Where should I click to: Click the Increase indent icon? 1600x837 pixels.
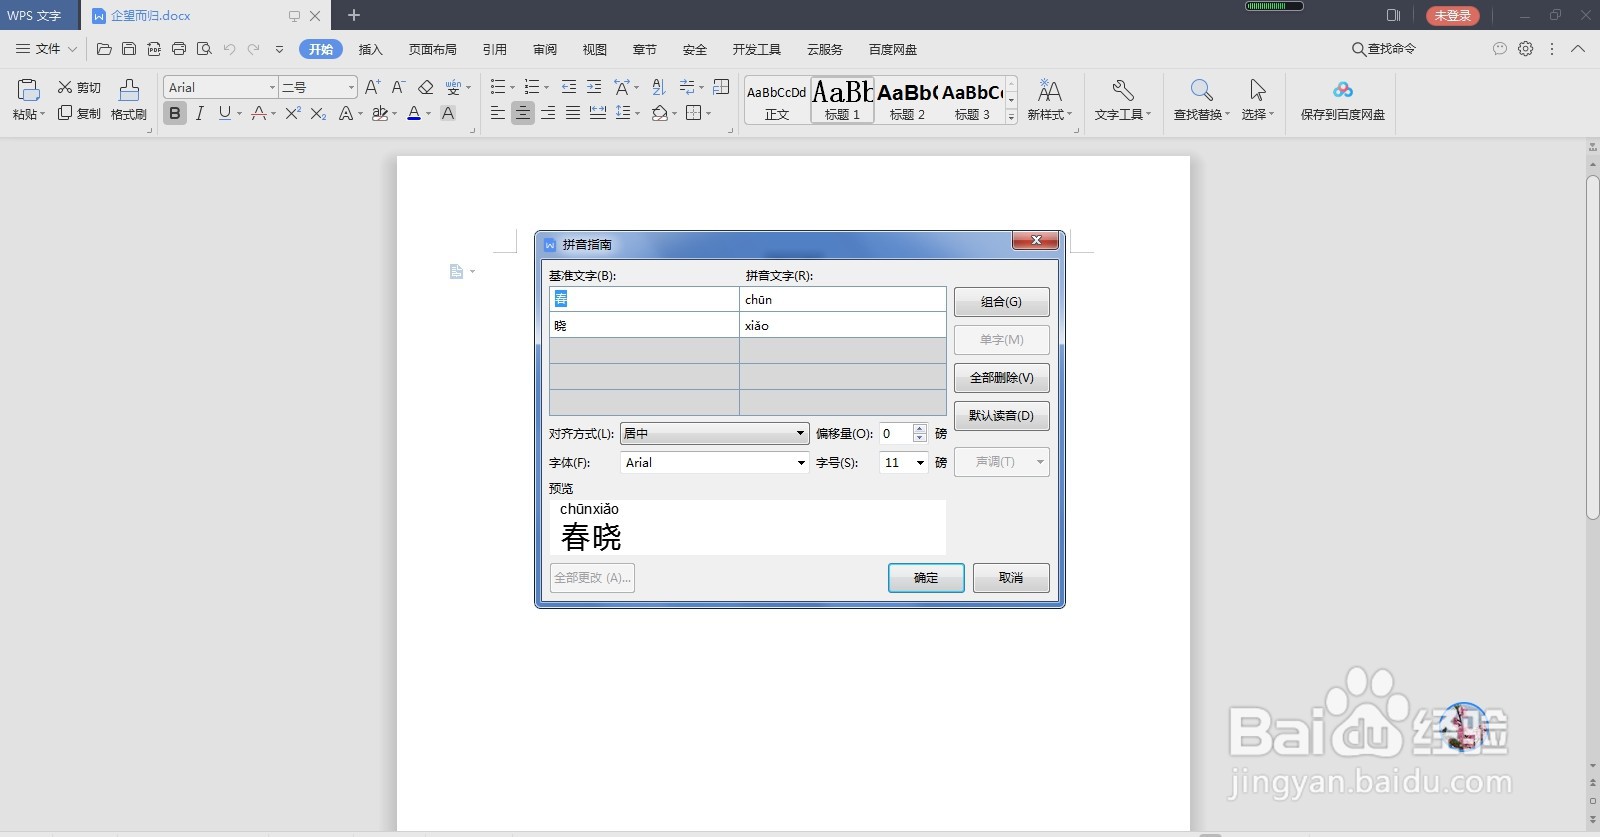click(594, 88)
